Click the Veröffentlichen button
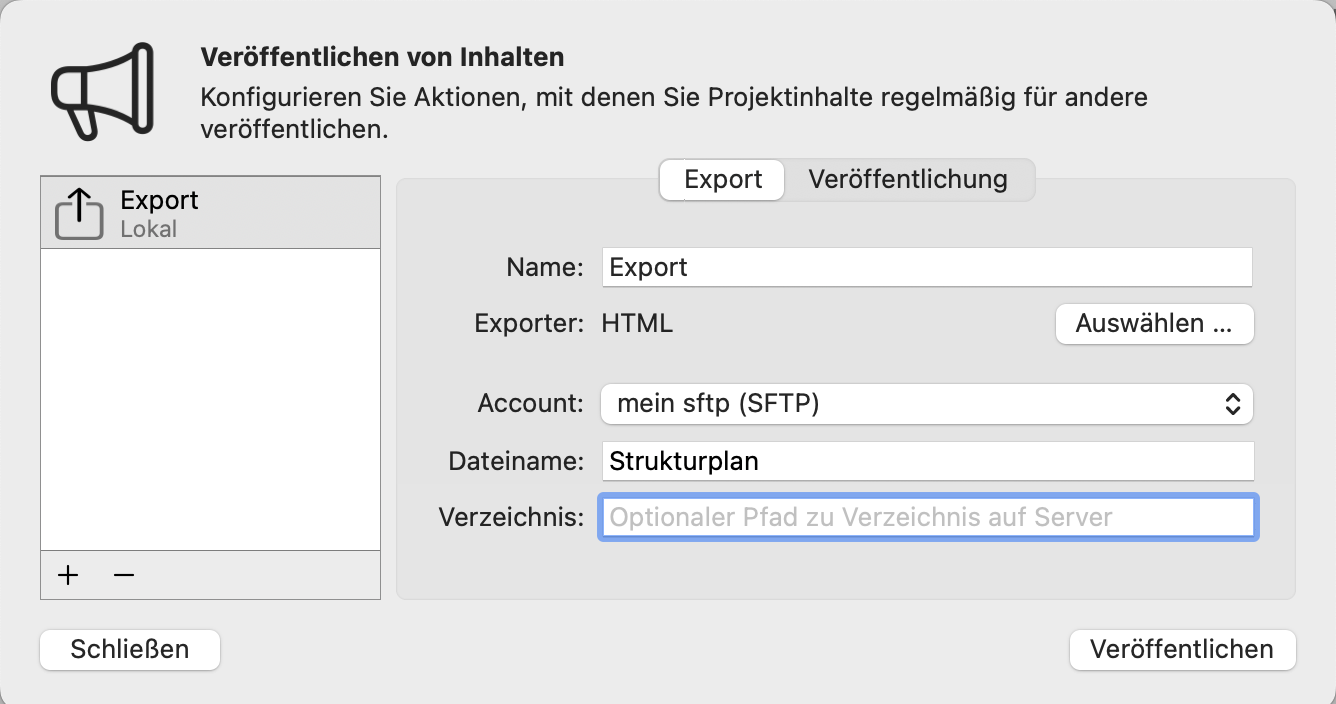The image size is (1336, 704). point(1182,649)
